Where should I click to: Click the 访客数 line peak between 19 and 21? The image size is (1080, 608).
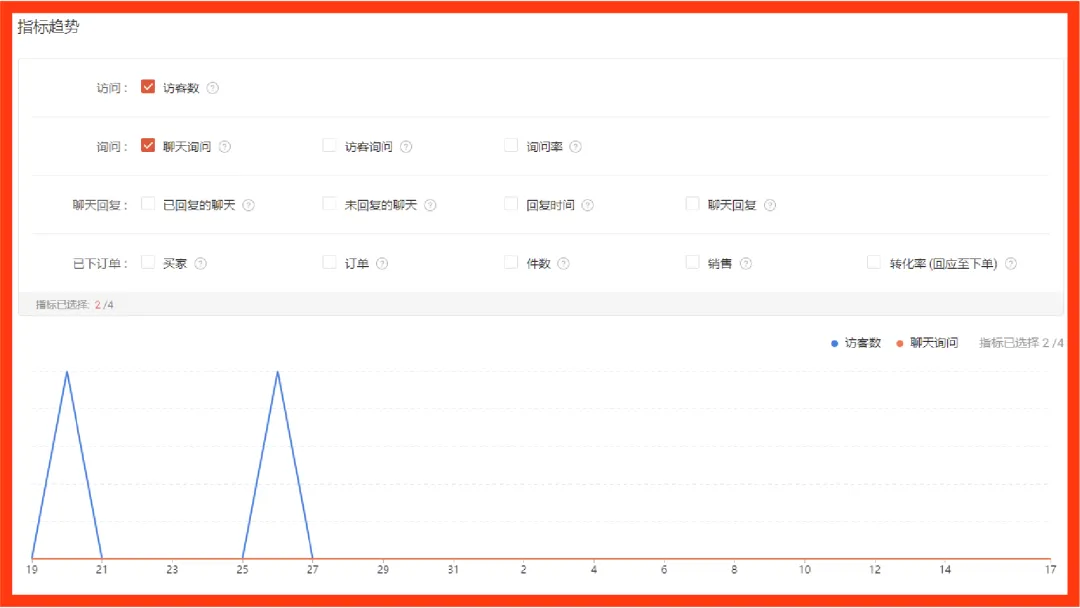click(67, 373)
